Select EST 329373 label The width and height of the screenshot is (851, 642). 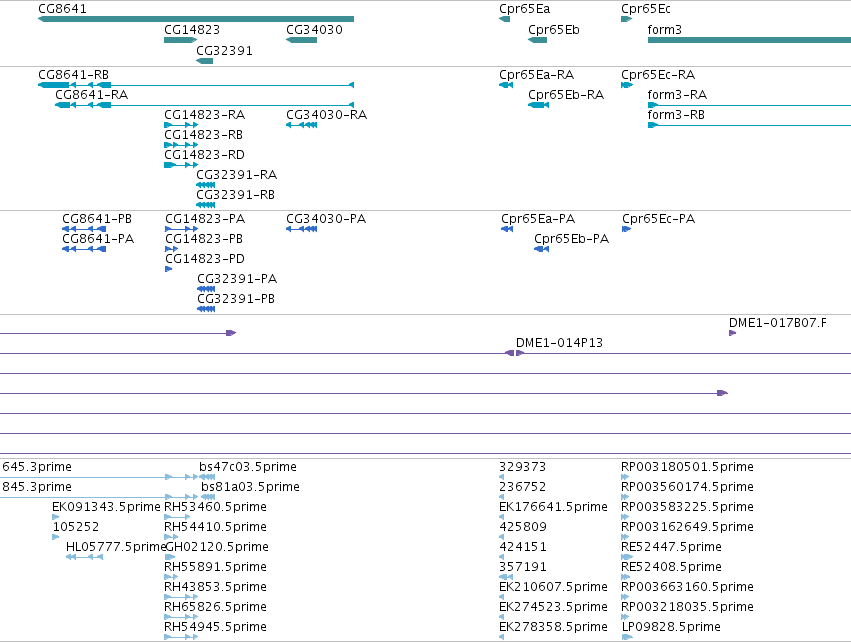tap(523, 467)
